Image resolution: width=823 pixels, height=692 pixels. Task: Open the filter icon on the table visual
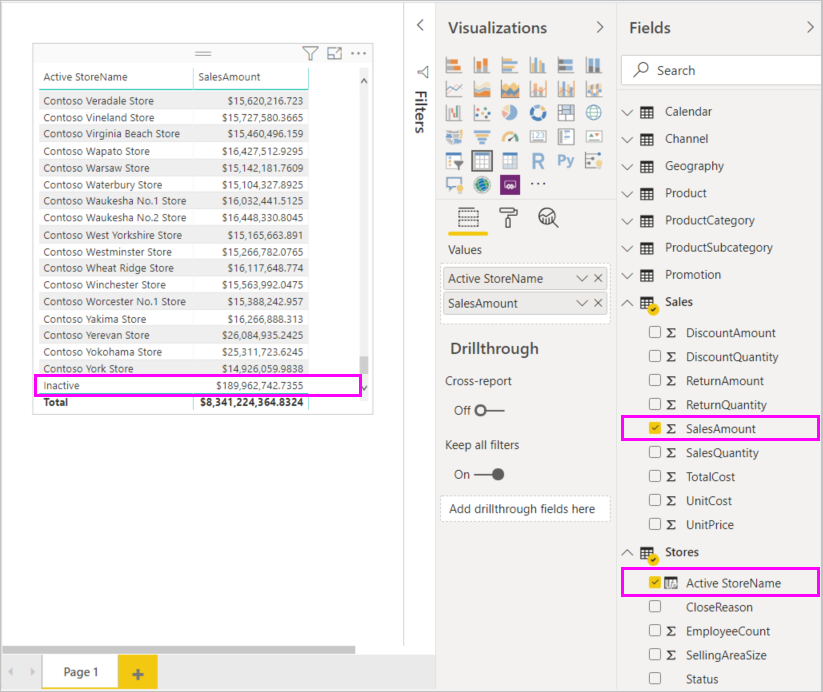(311, 53)
